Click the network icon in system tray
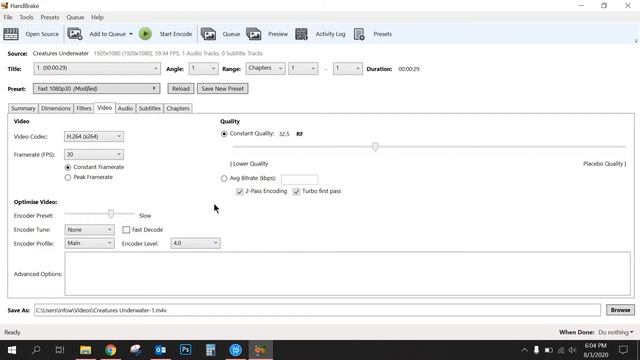Viewport: 640px width, 360px height. click(561, 350)
